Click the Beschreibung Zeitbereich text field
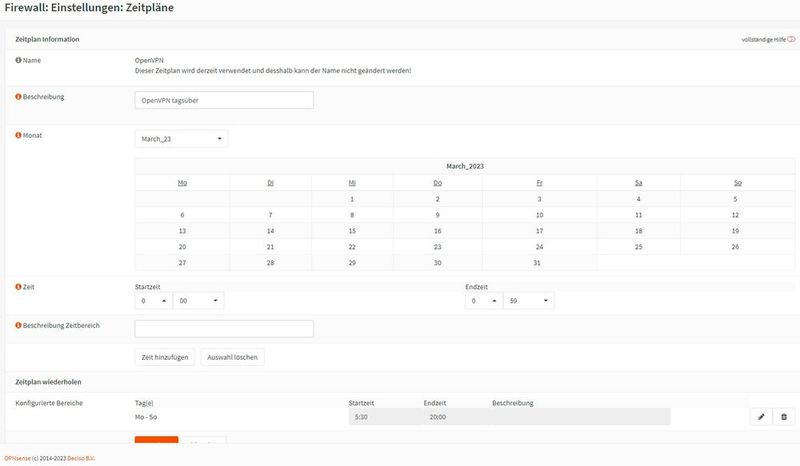 click(x=224, y=329)
